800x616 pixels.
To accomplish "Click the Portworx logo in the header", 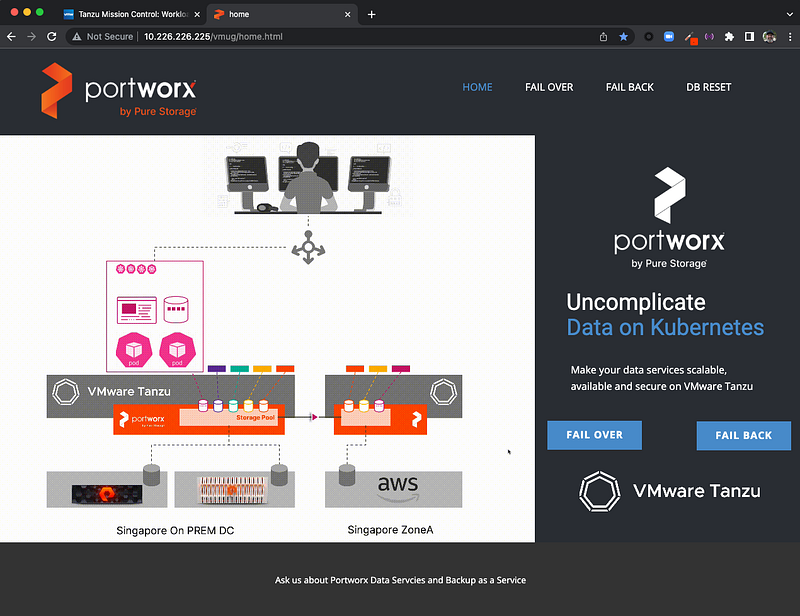I will point(118,90).
